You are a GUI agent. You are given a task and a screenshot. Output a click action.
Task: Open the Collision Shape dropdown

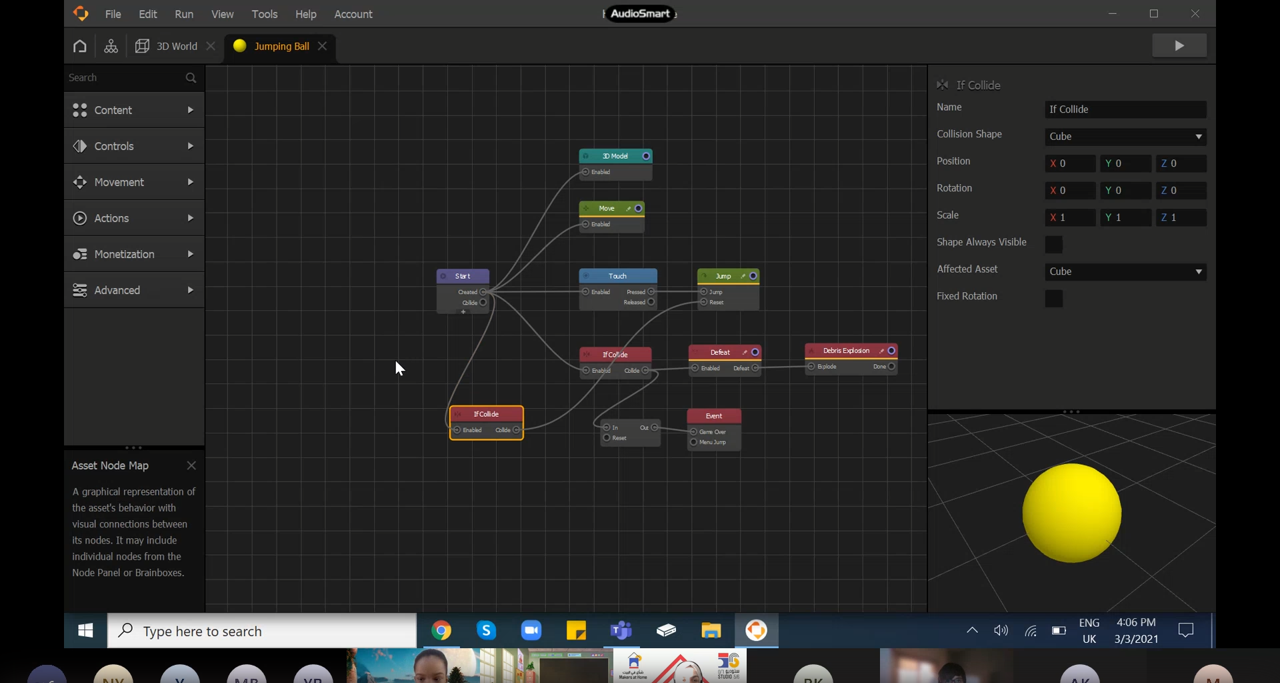point(1125,136)
